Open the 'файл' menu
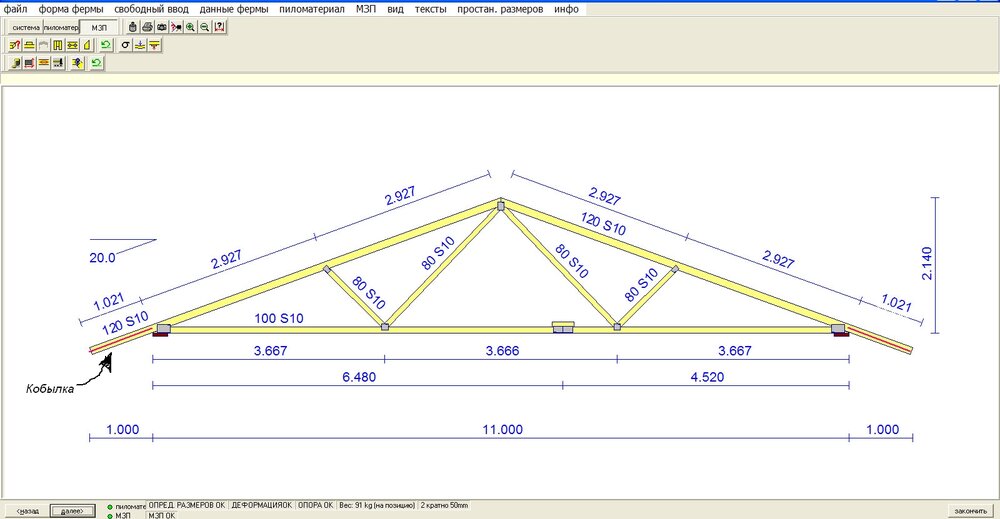The height and width of the screenshot is (519, 1000). (x=16, y=8)
